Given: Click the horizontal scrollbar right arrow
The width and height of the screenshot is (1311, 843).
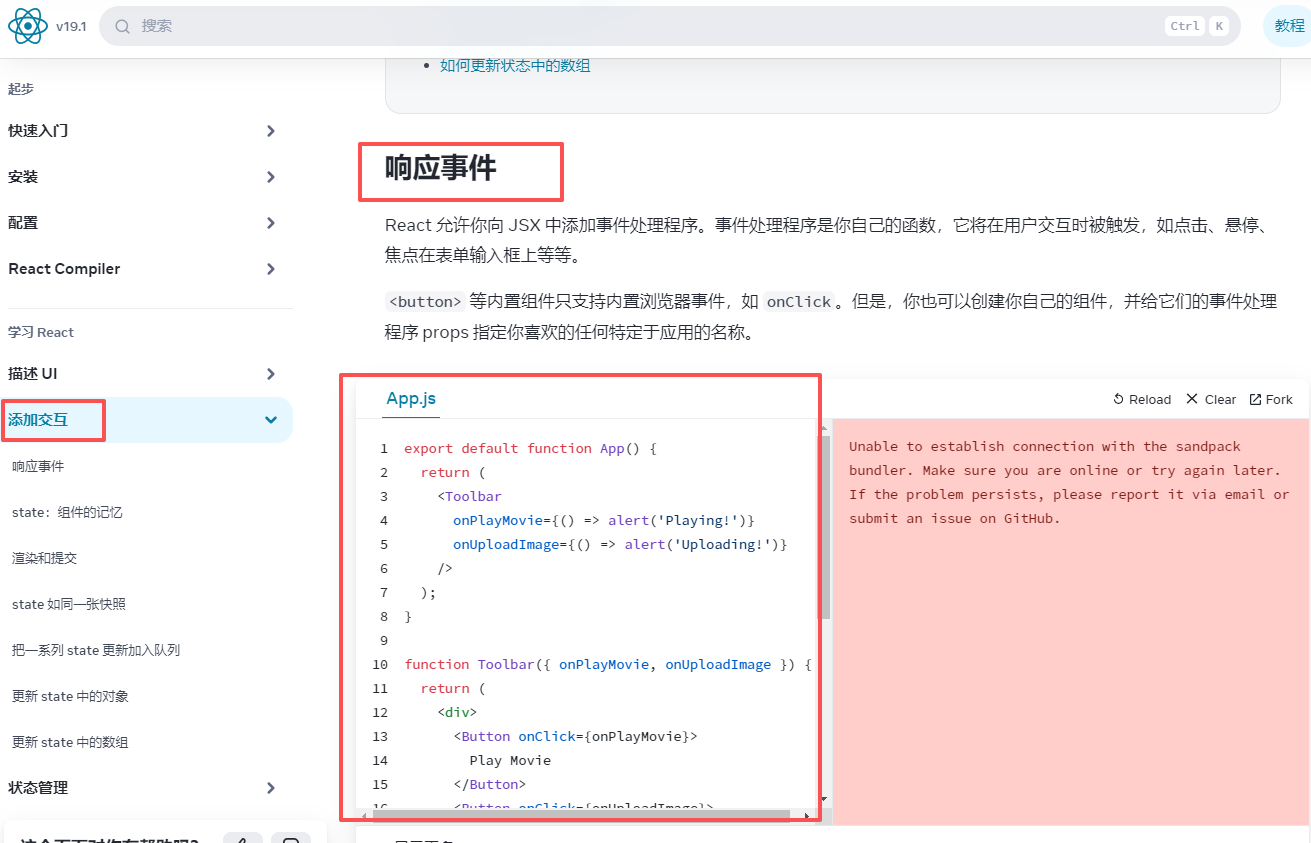Looking at the screenshot, I should tap(807, 816).
